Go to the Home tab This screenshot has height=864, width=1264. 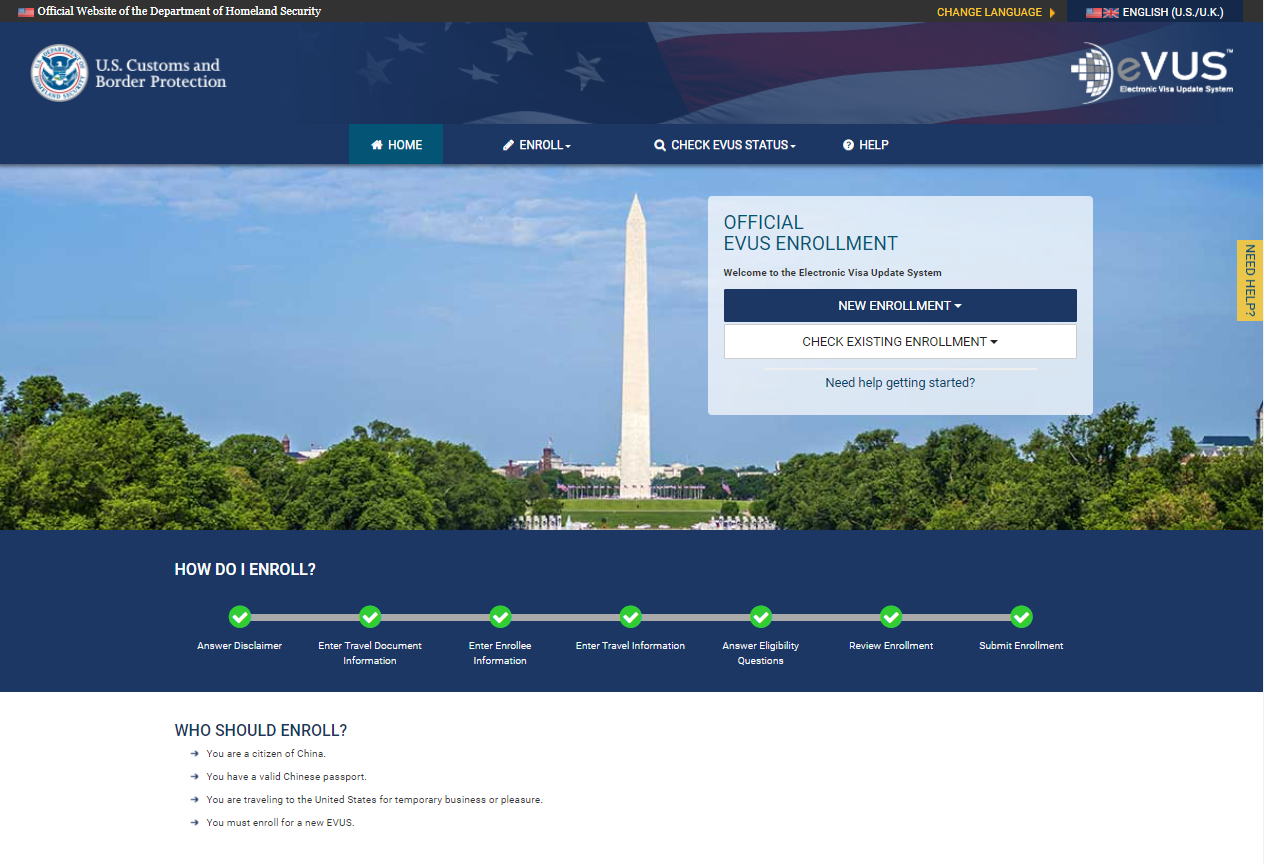click(x=396, y=145)
